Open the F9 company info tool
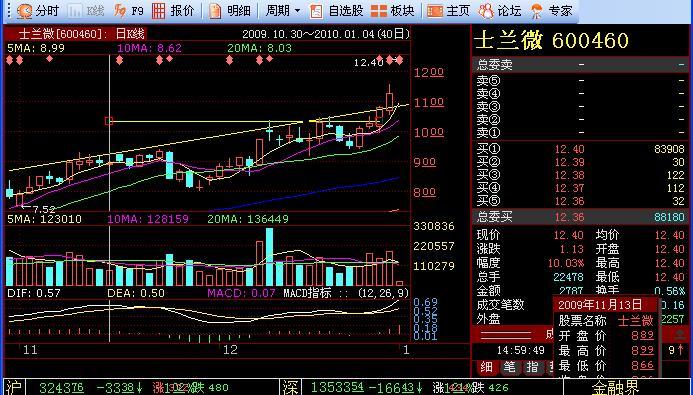The height and width of the screenshot is (395, 693). (x=129, y=11)
